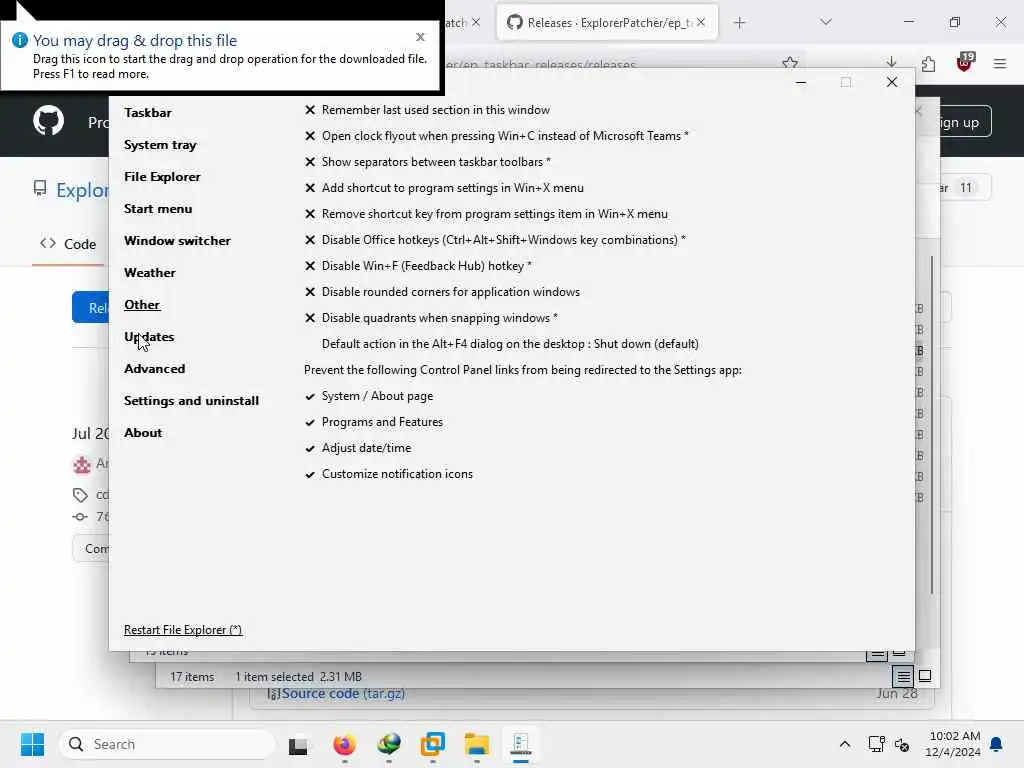Open Firefox from the taskbar

[344, 744]
